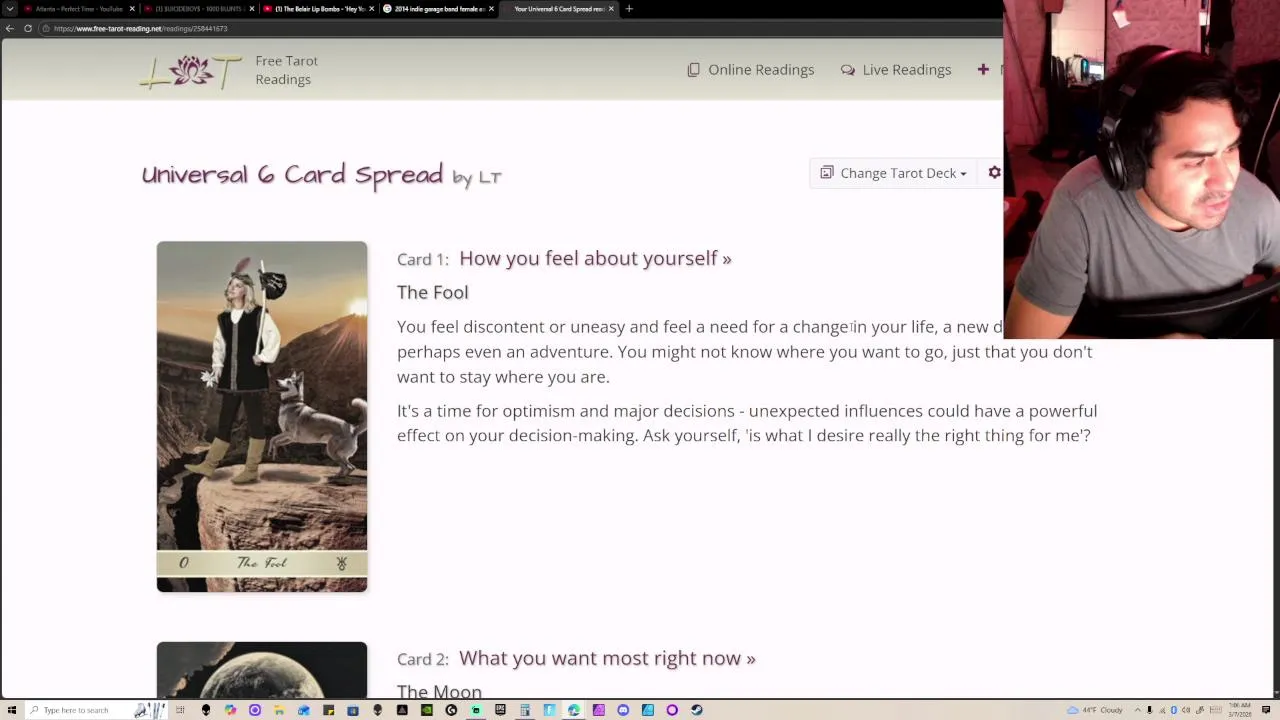Open the Copilot taskbar icon
The image size is (1280, 720).
pos(230,710)
